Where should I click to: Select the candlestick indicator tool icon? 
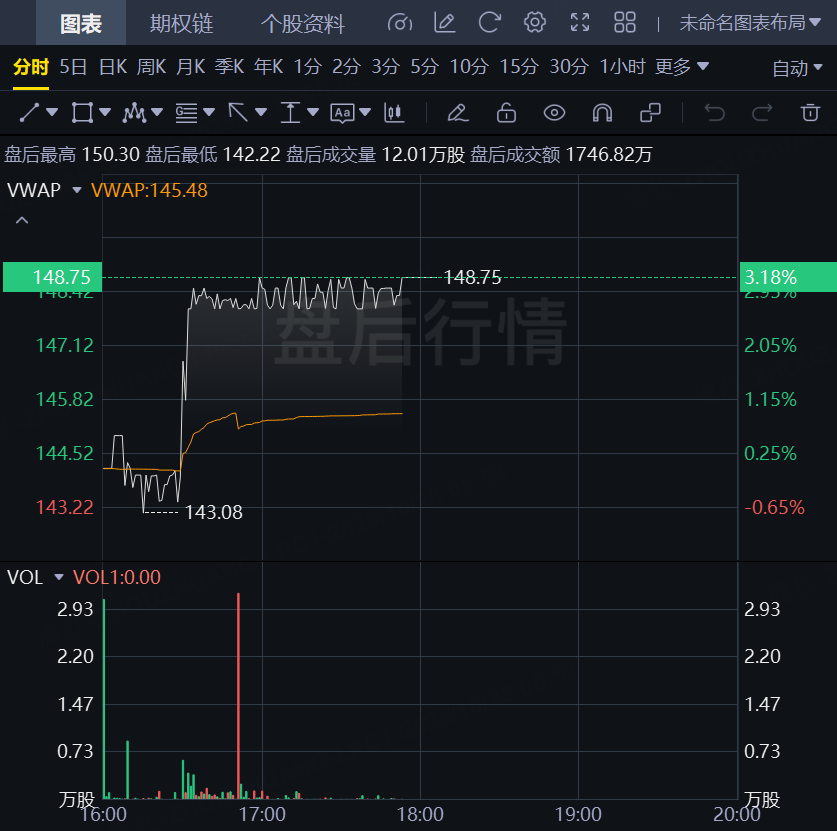click(394, 112)
